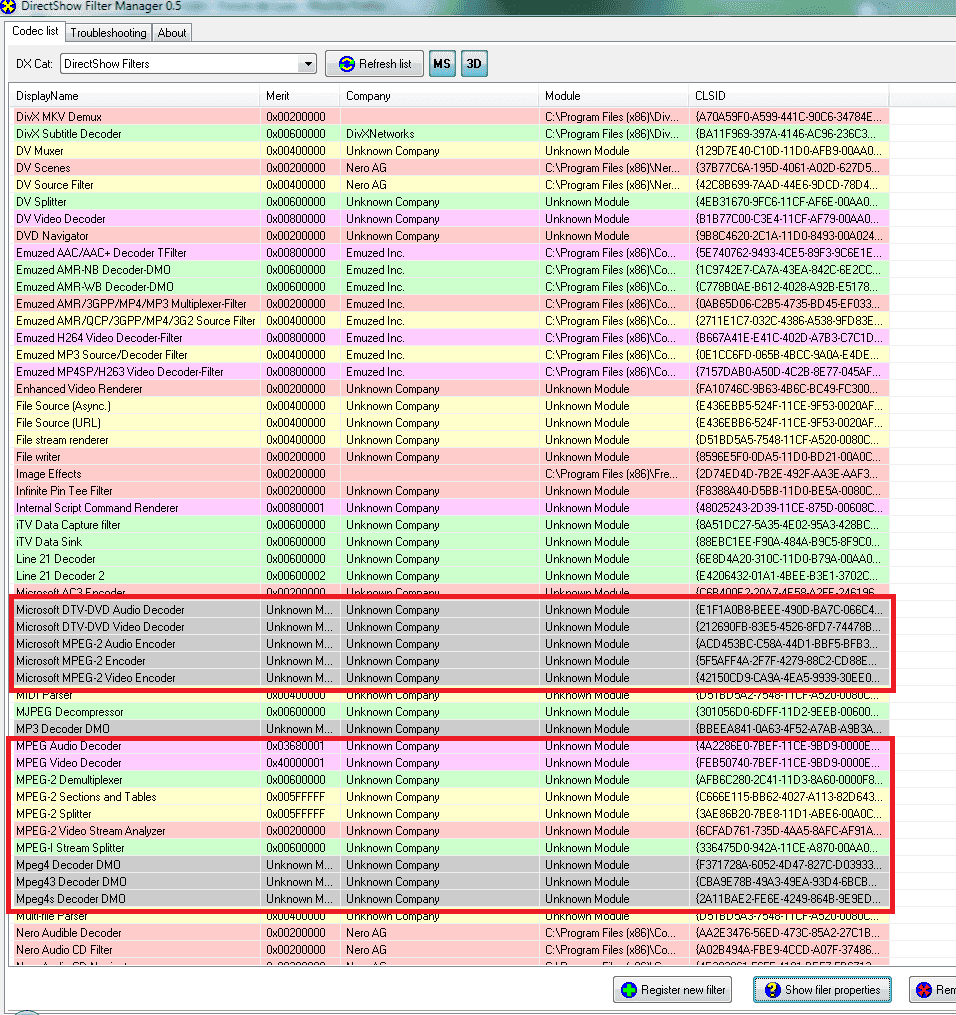Toggle the 3D filters button
This screenshot has height=1015, width=956.
click(474, 63)
